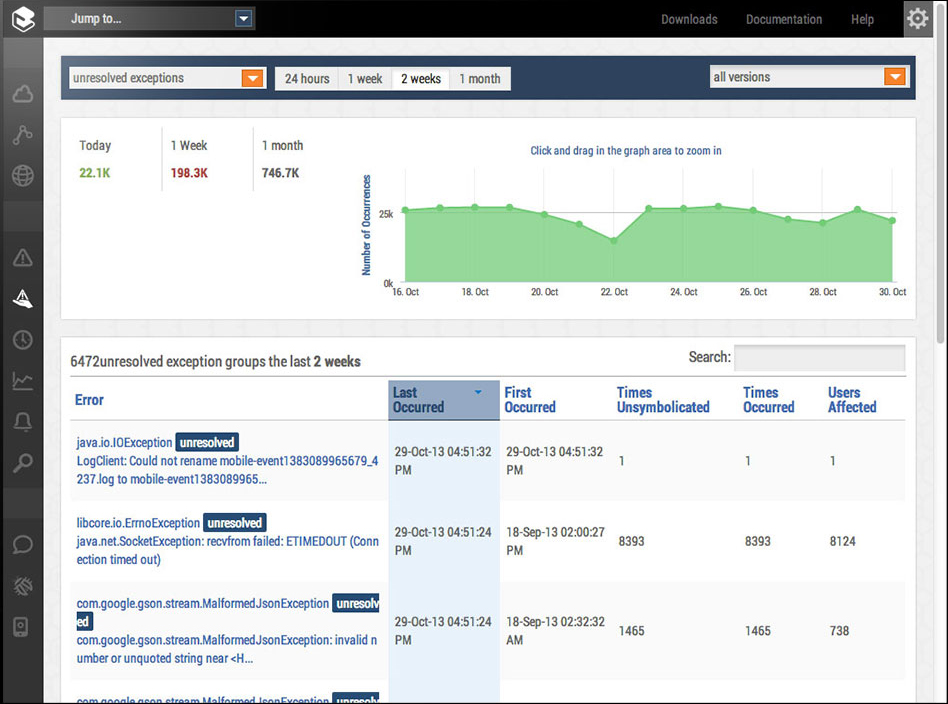This screenshot has height=704, width=948.
Task: Sort table by First Occurred column
Action: tap(530, 400)
